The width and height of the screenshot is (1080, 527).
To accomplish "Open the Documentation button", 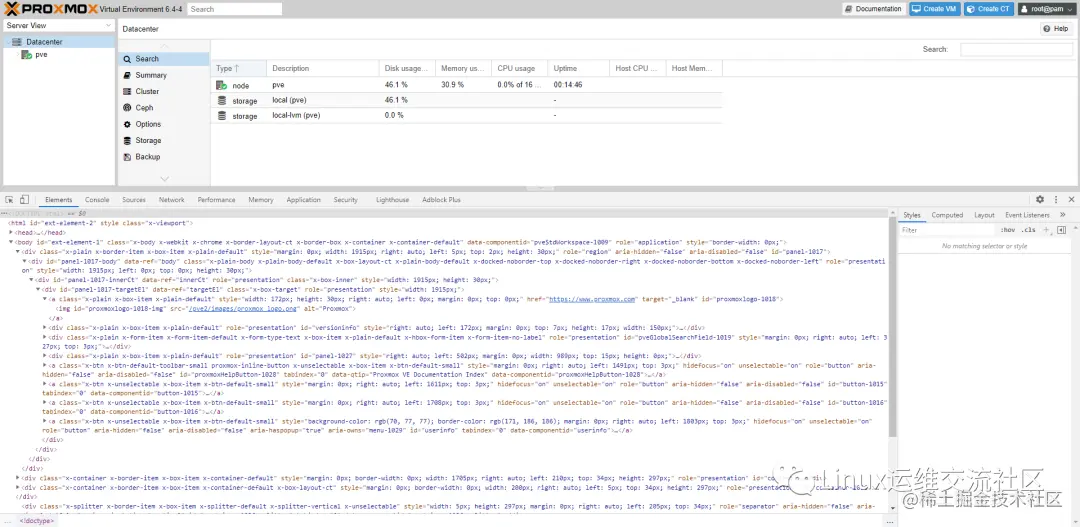I will tap(873, 9).
